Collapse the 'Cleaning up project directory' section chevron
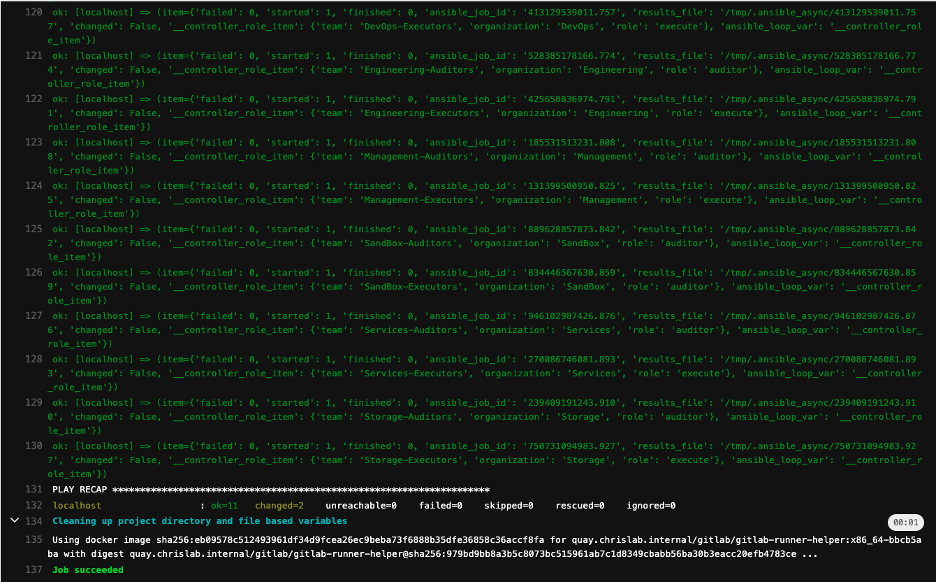 pyautogui.click(x=14, y=521)
